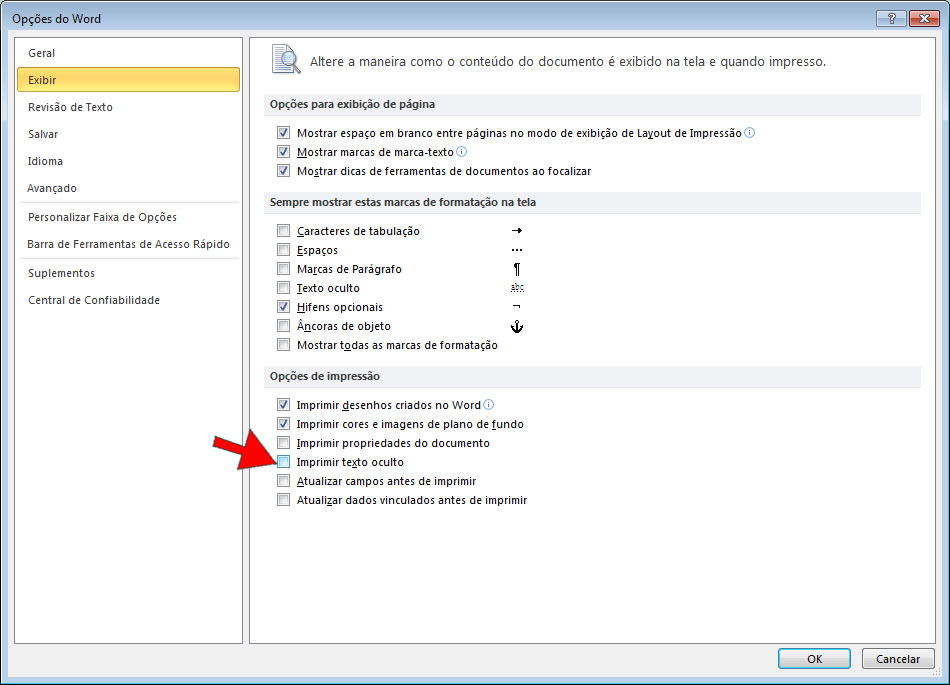Close the Opções do Word dialog

(924, 18)
